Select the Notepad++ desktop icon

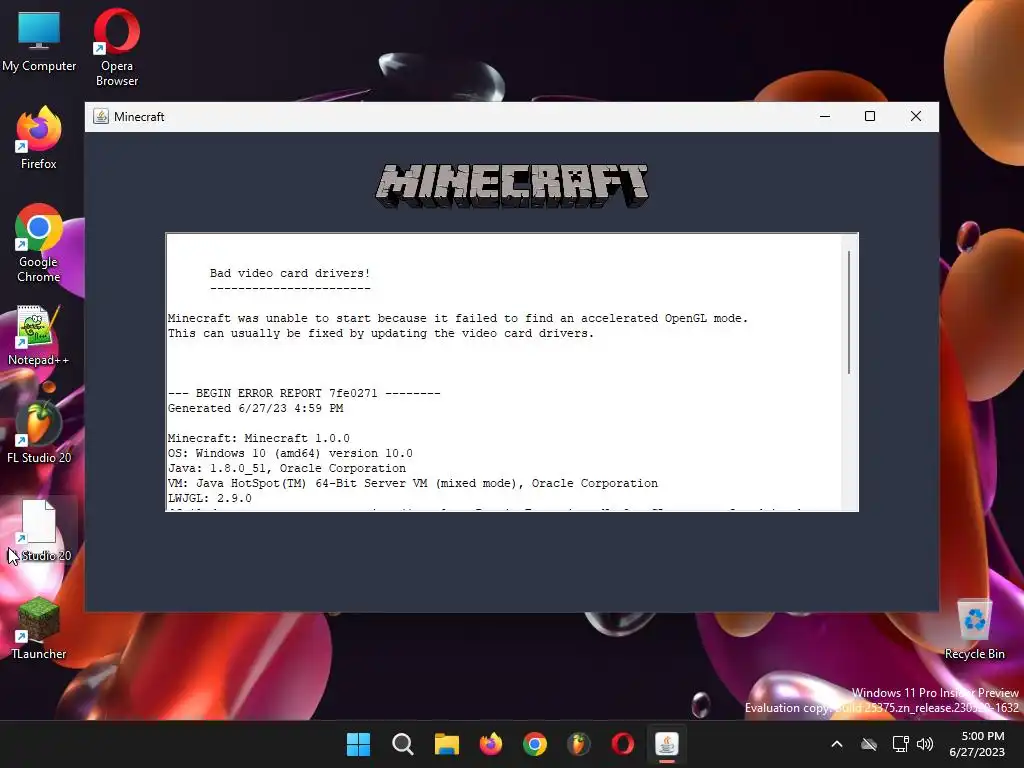[x=39, y=335]
